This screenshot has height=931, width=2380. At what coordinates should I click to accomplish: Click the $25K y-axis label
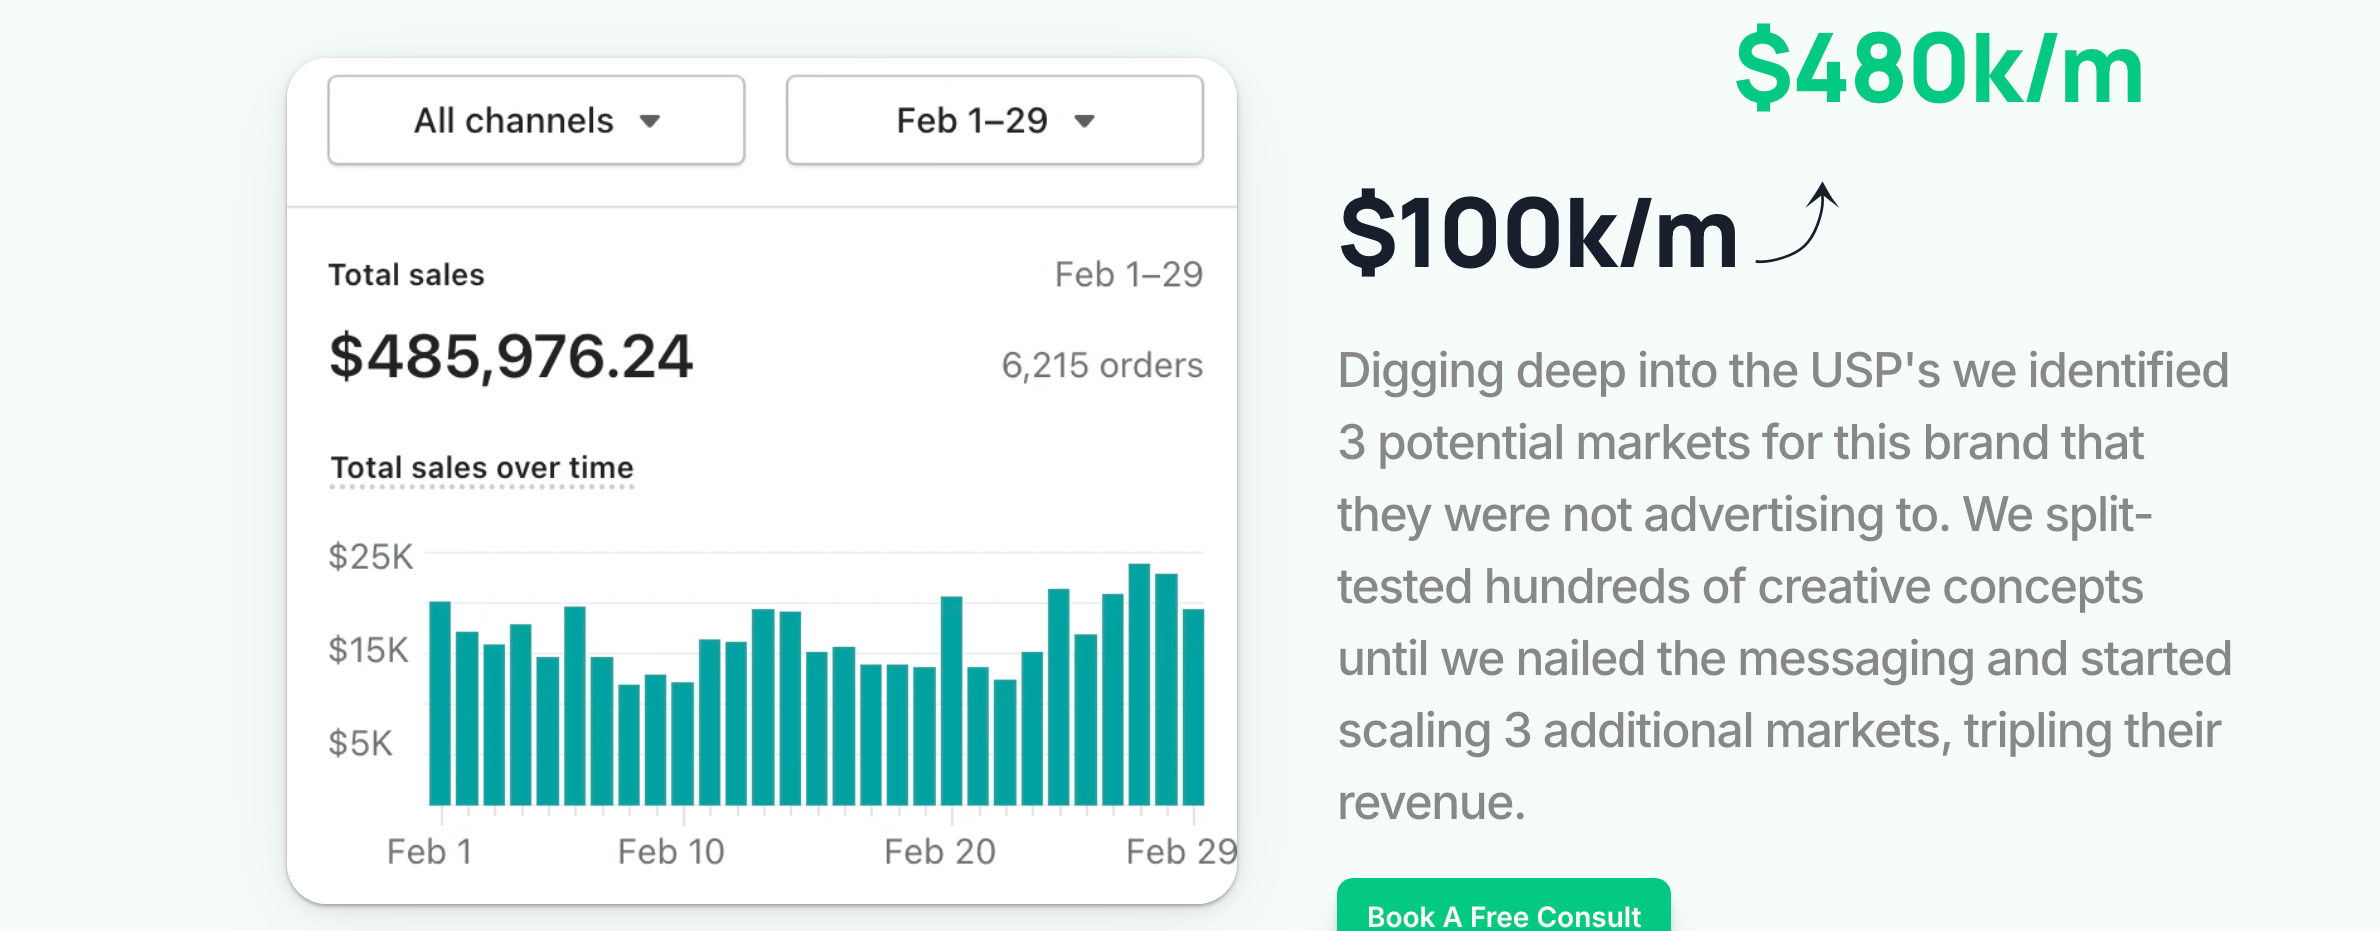(370, 557)
